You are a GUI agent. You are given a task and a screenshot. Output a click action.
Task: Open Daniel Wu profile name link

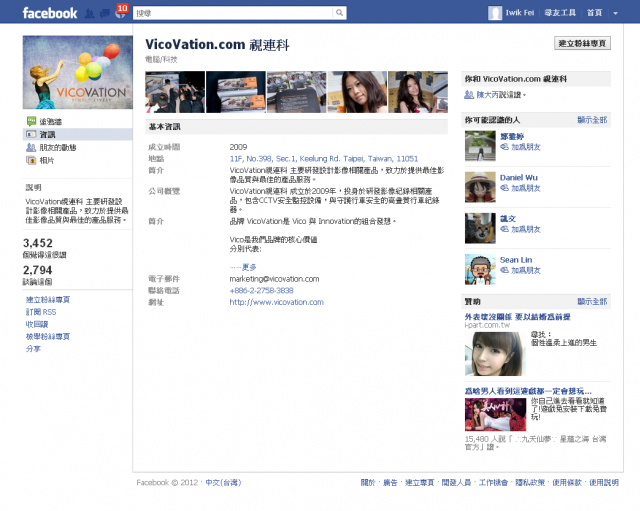(x=519, y=178)
